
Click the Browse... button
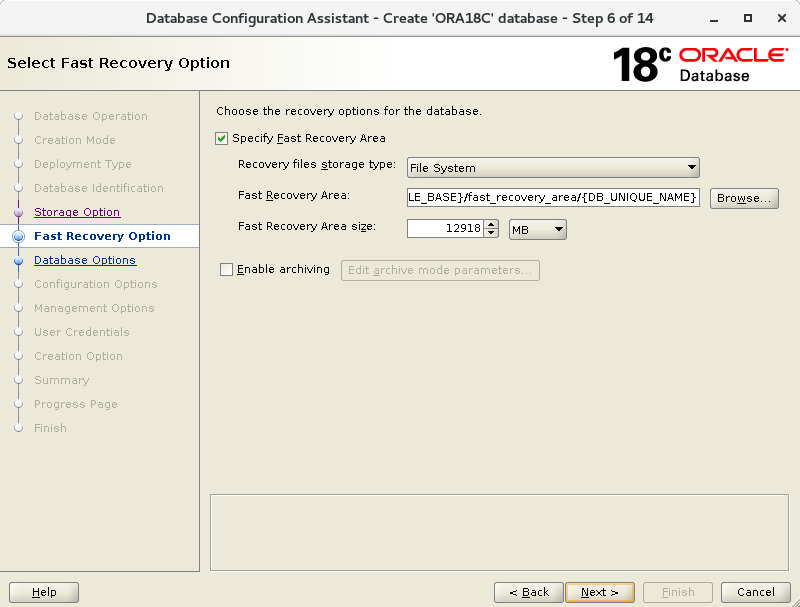click(744, 198)
